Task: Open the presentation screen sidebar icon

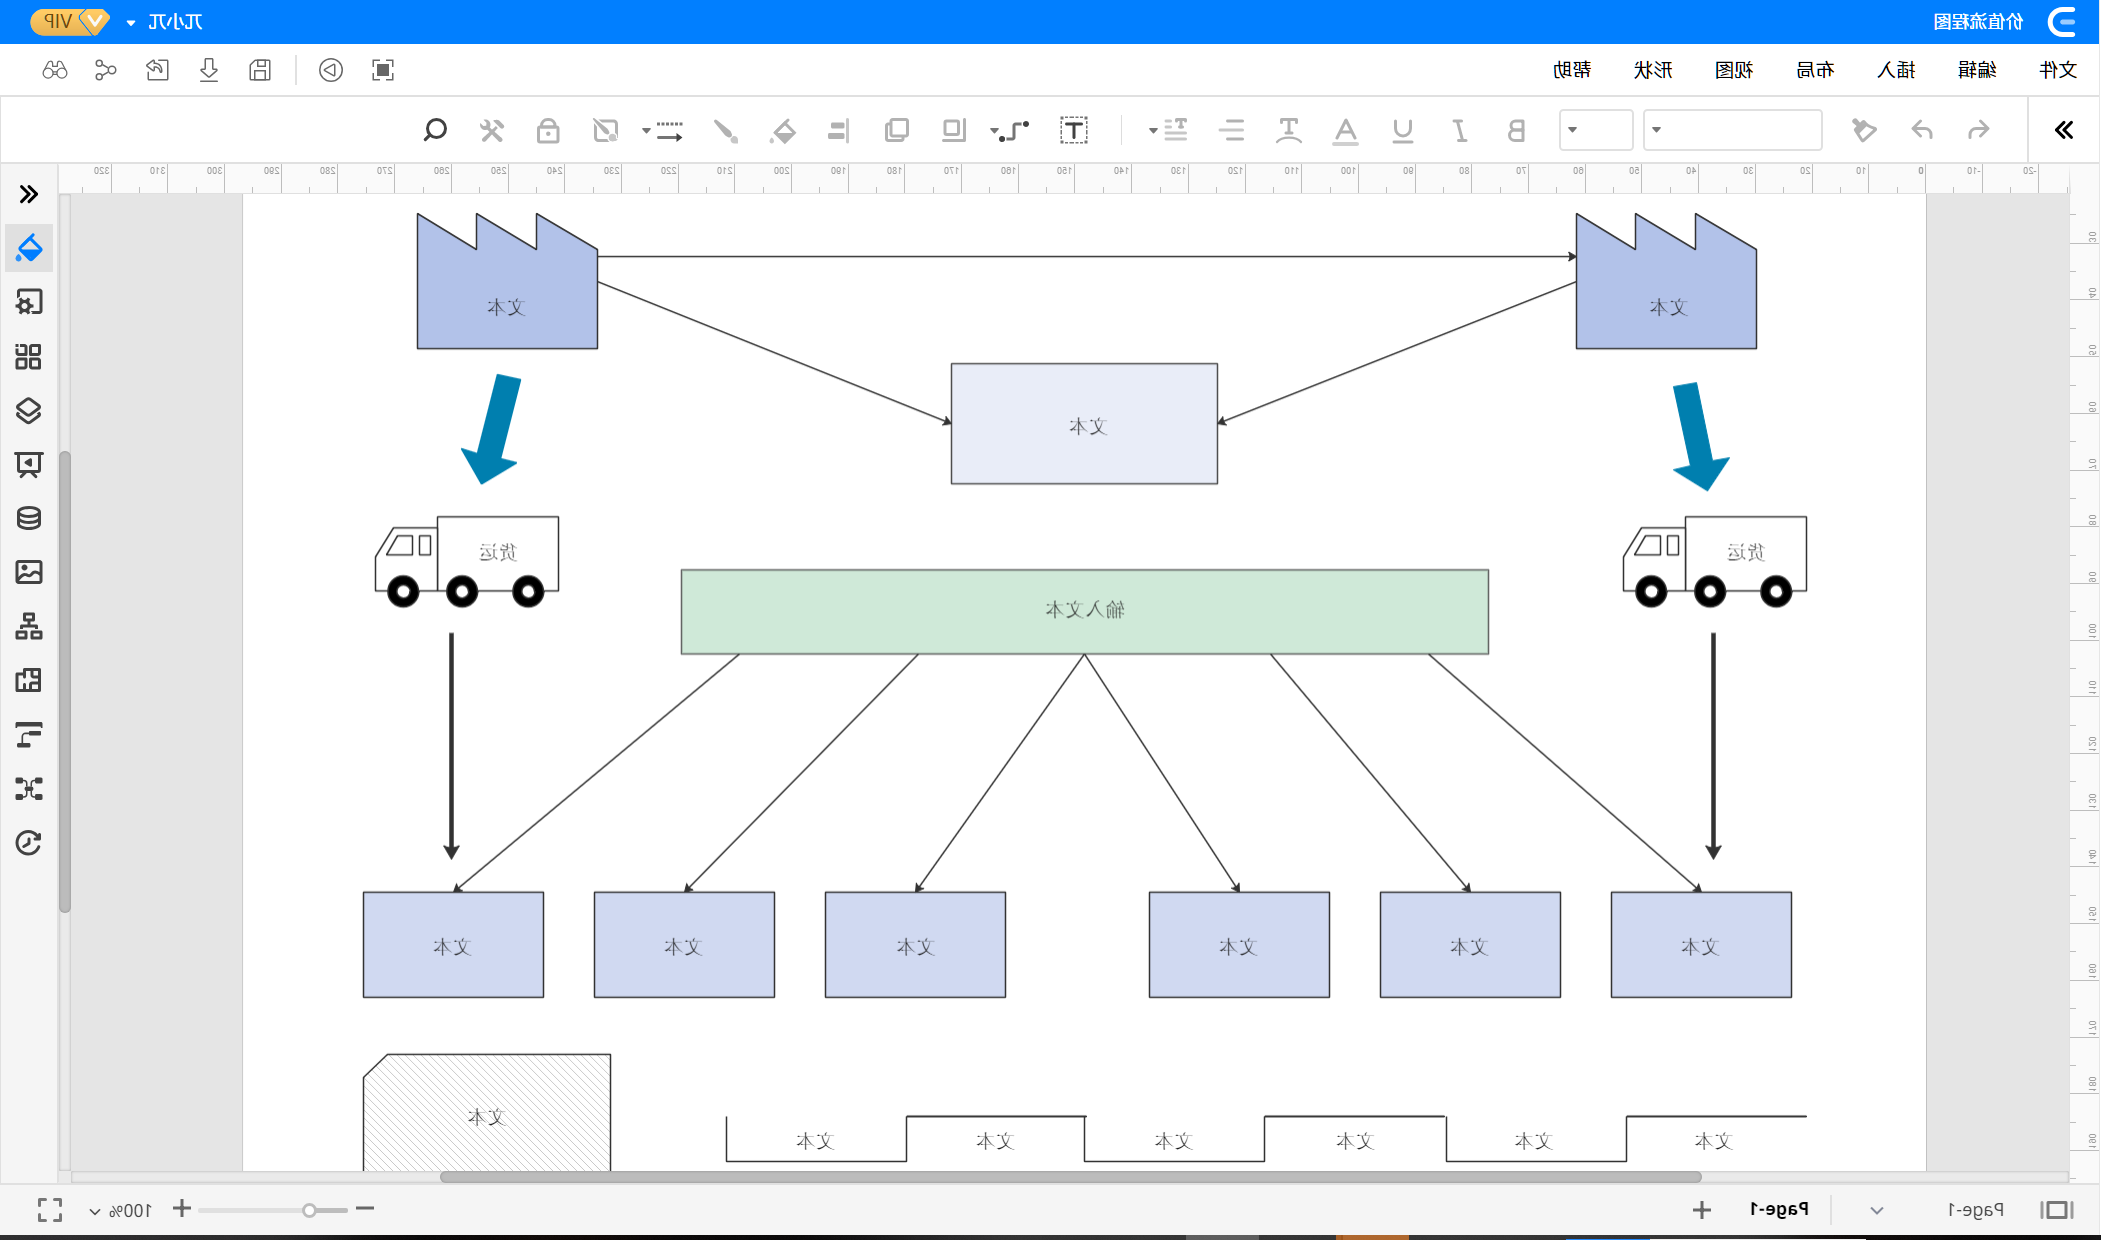Action: [29, 464]
